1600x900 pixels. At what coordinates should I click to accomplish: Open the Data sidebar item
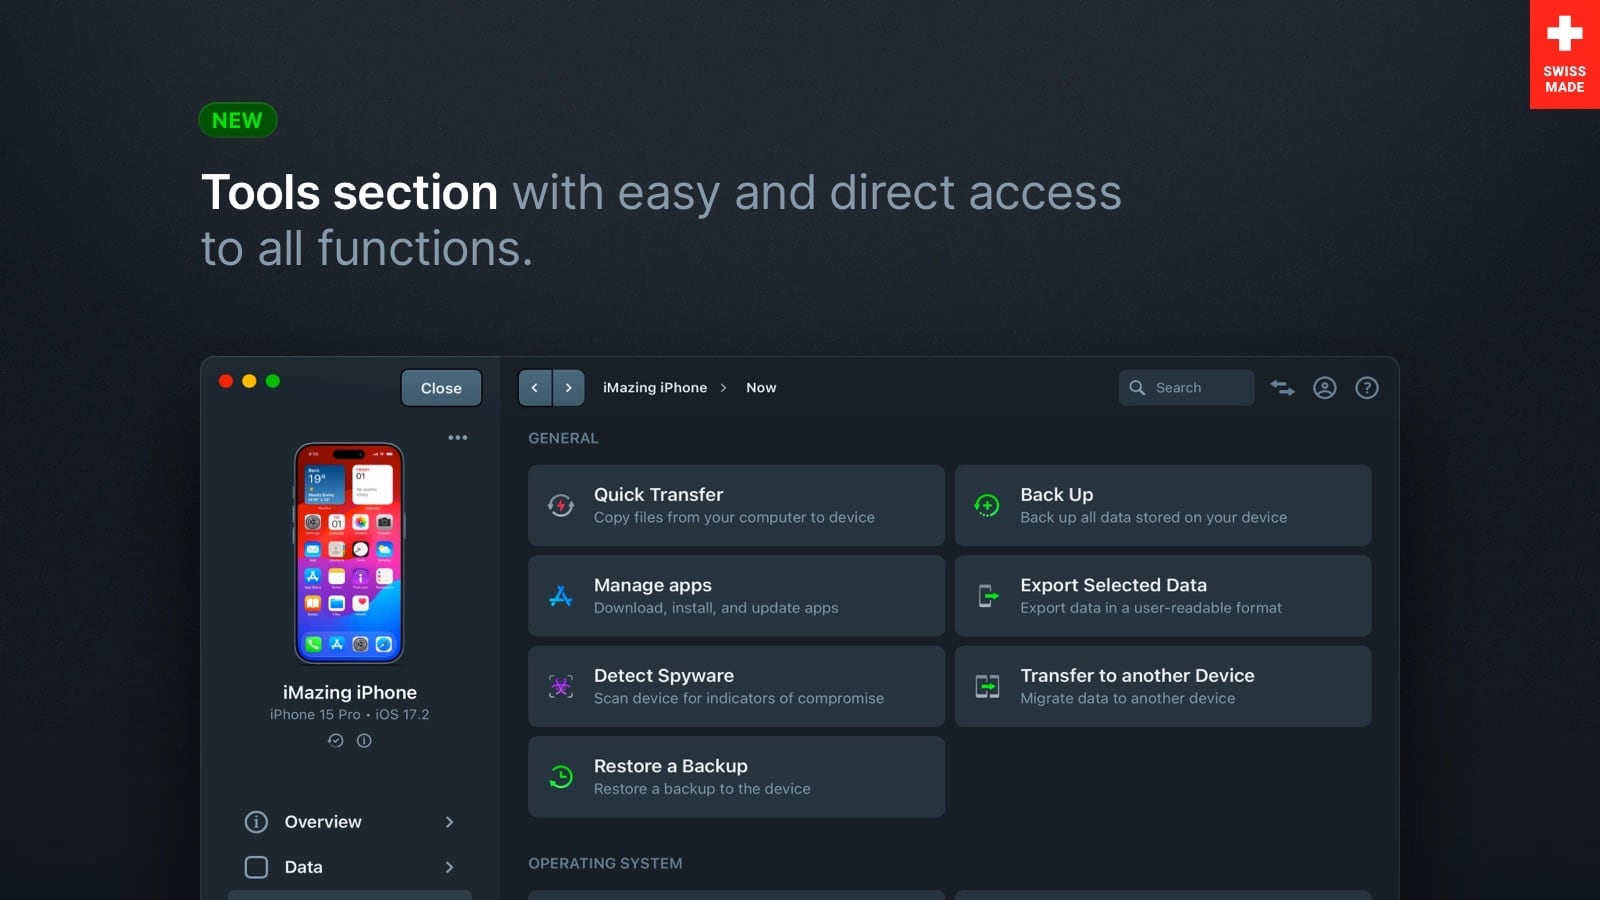pyautogui.click(x=350, y=867)
